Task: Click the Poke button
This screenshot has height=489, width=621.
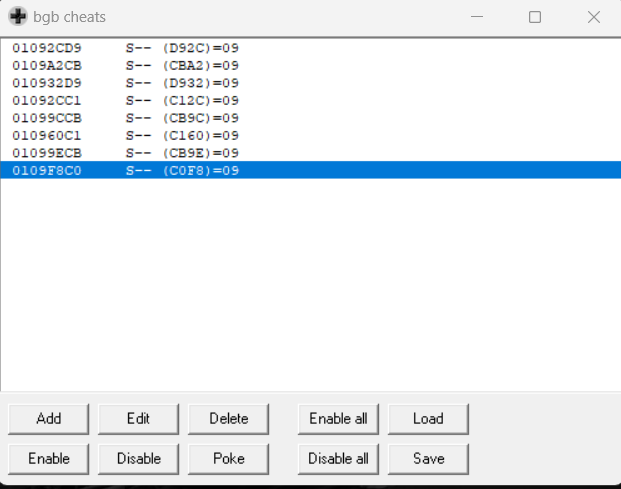Action: tap(228, 459)
